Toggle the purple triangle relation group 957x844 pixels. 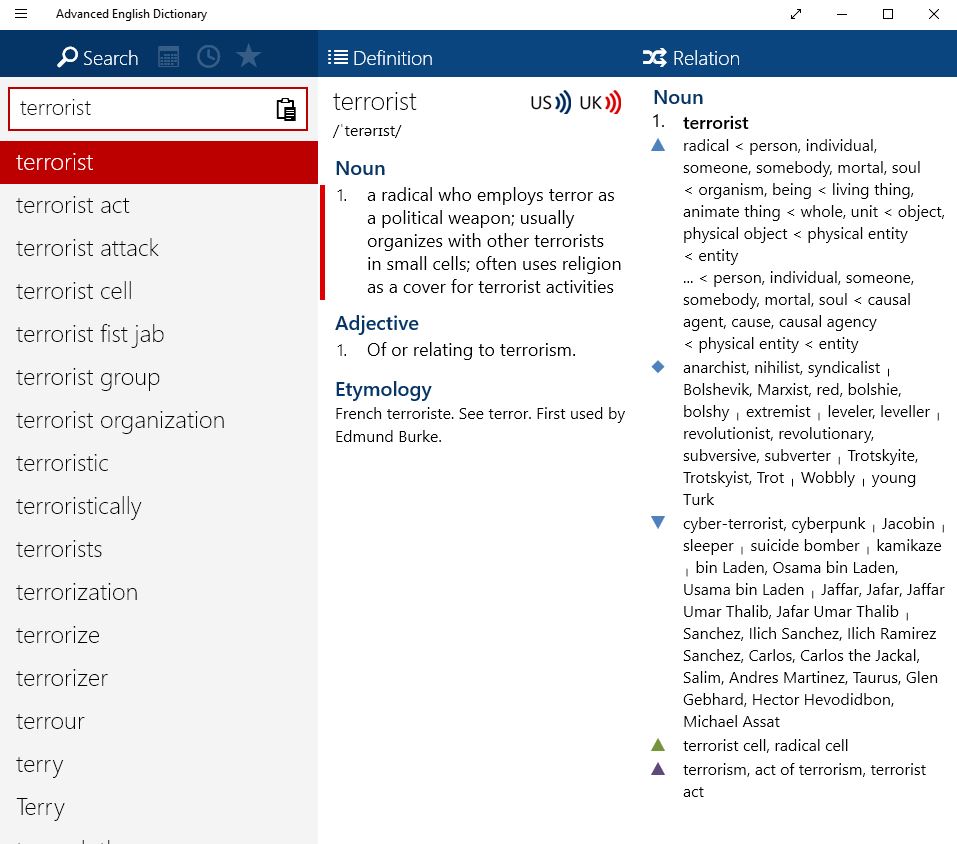click(x=657, y=768)
